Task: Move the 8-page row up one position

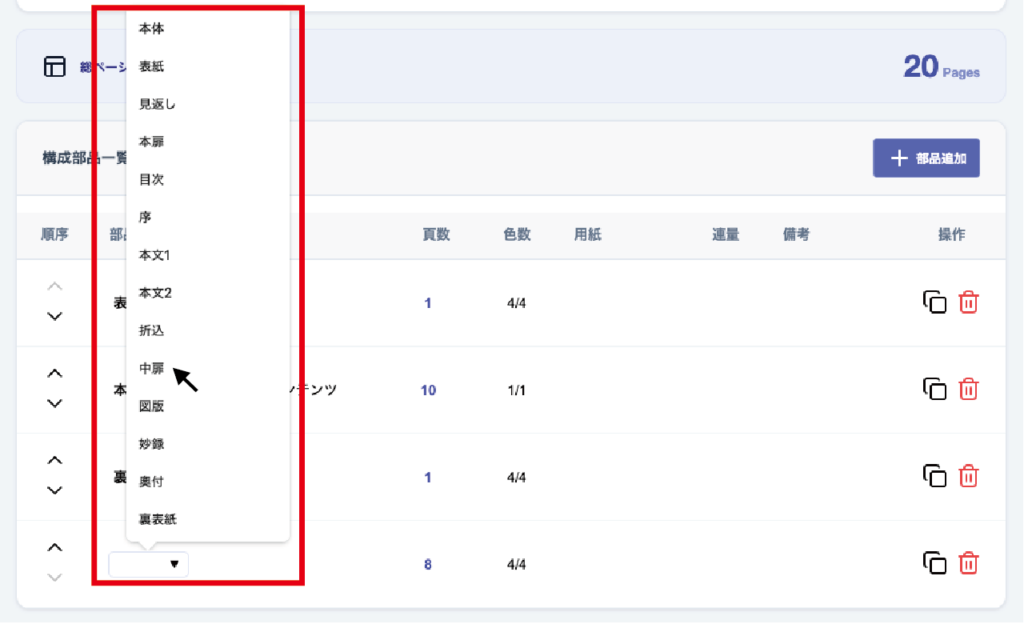Action: point(55,548)
